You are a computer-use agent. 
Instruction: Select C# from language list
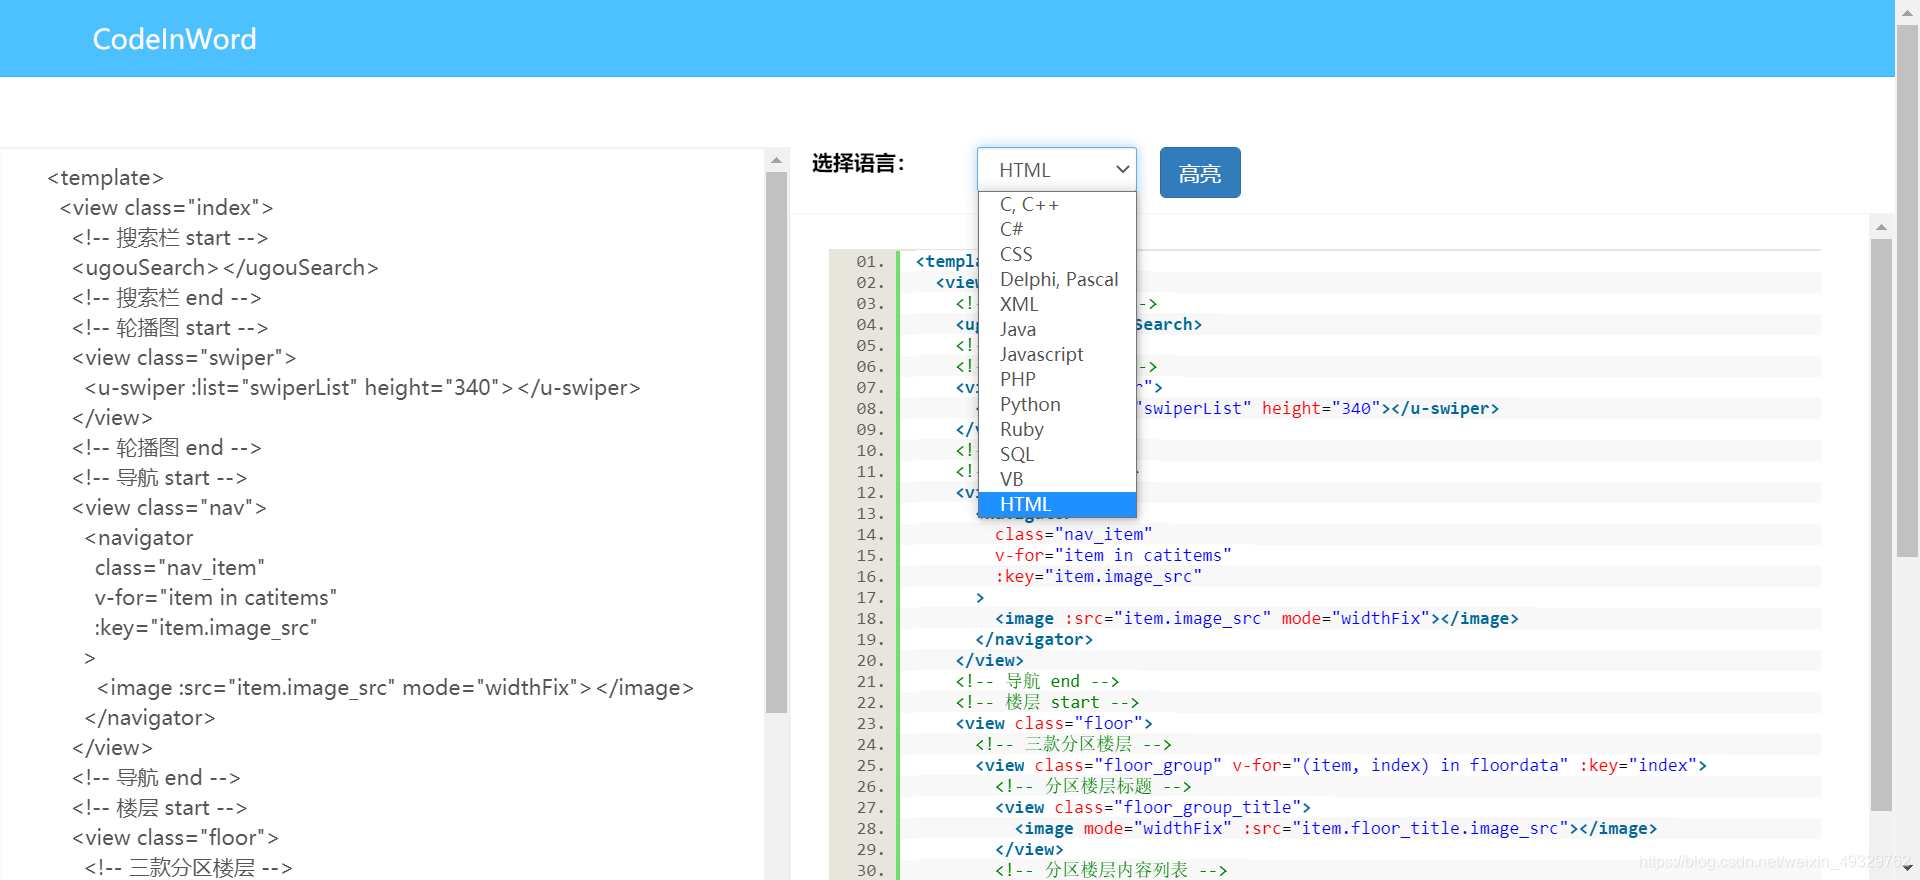[x=1057, y=230]
